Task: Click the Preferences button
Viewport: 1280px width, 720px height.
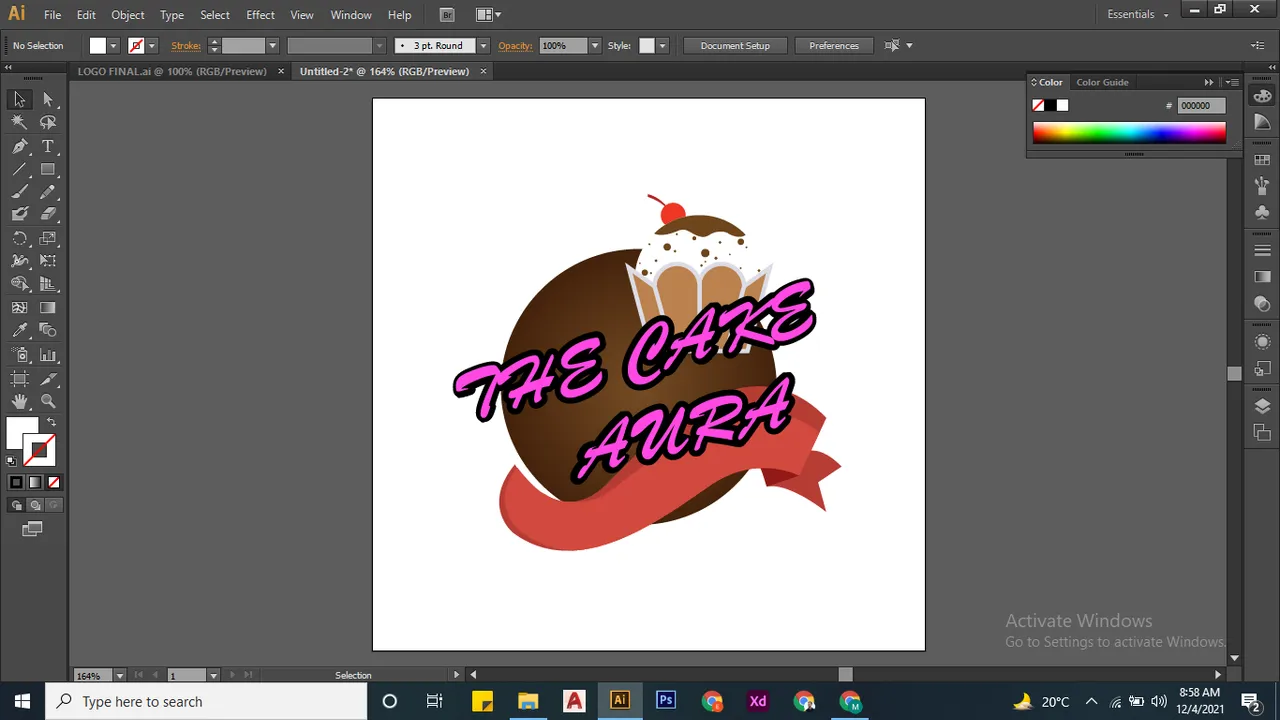Action: click(x=834, y=46)
